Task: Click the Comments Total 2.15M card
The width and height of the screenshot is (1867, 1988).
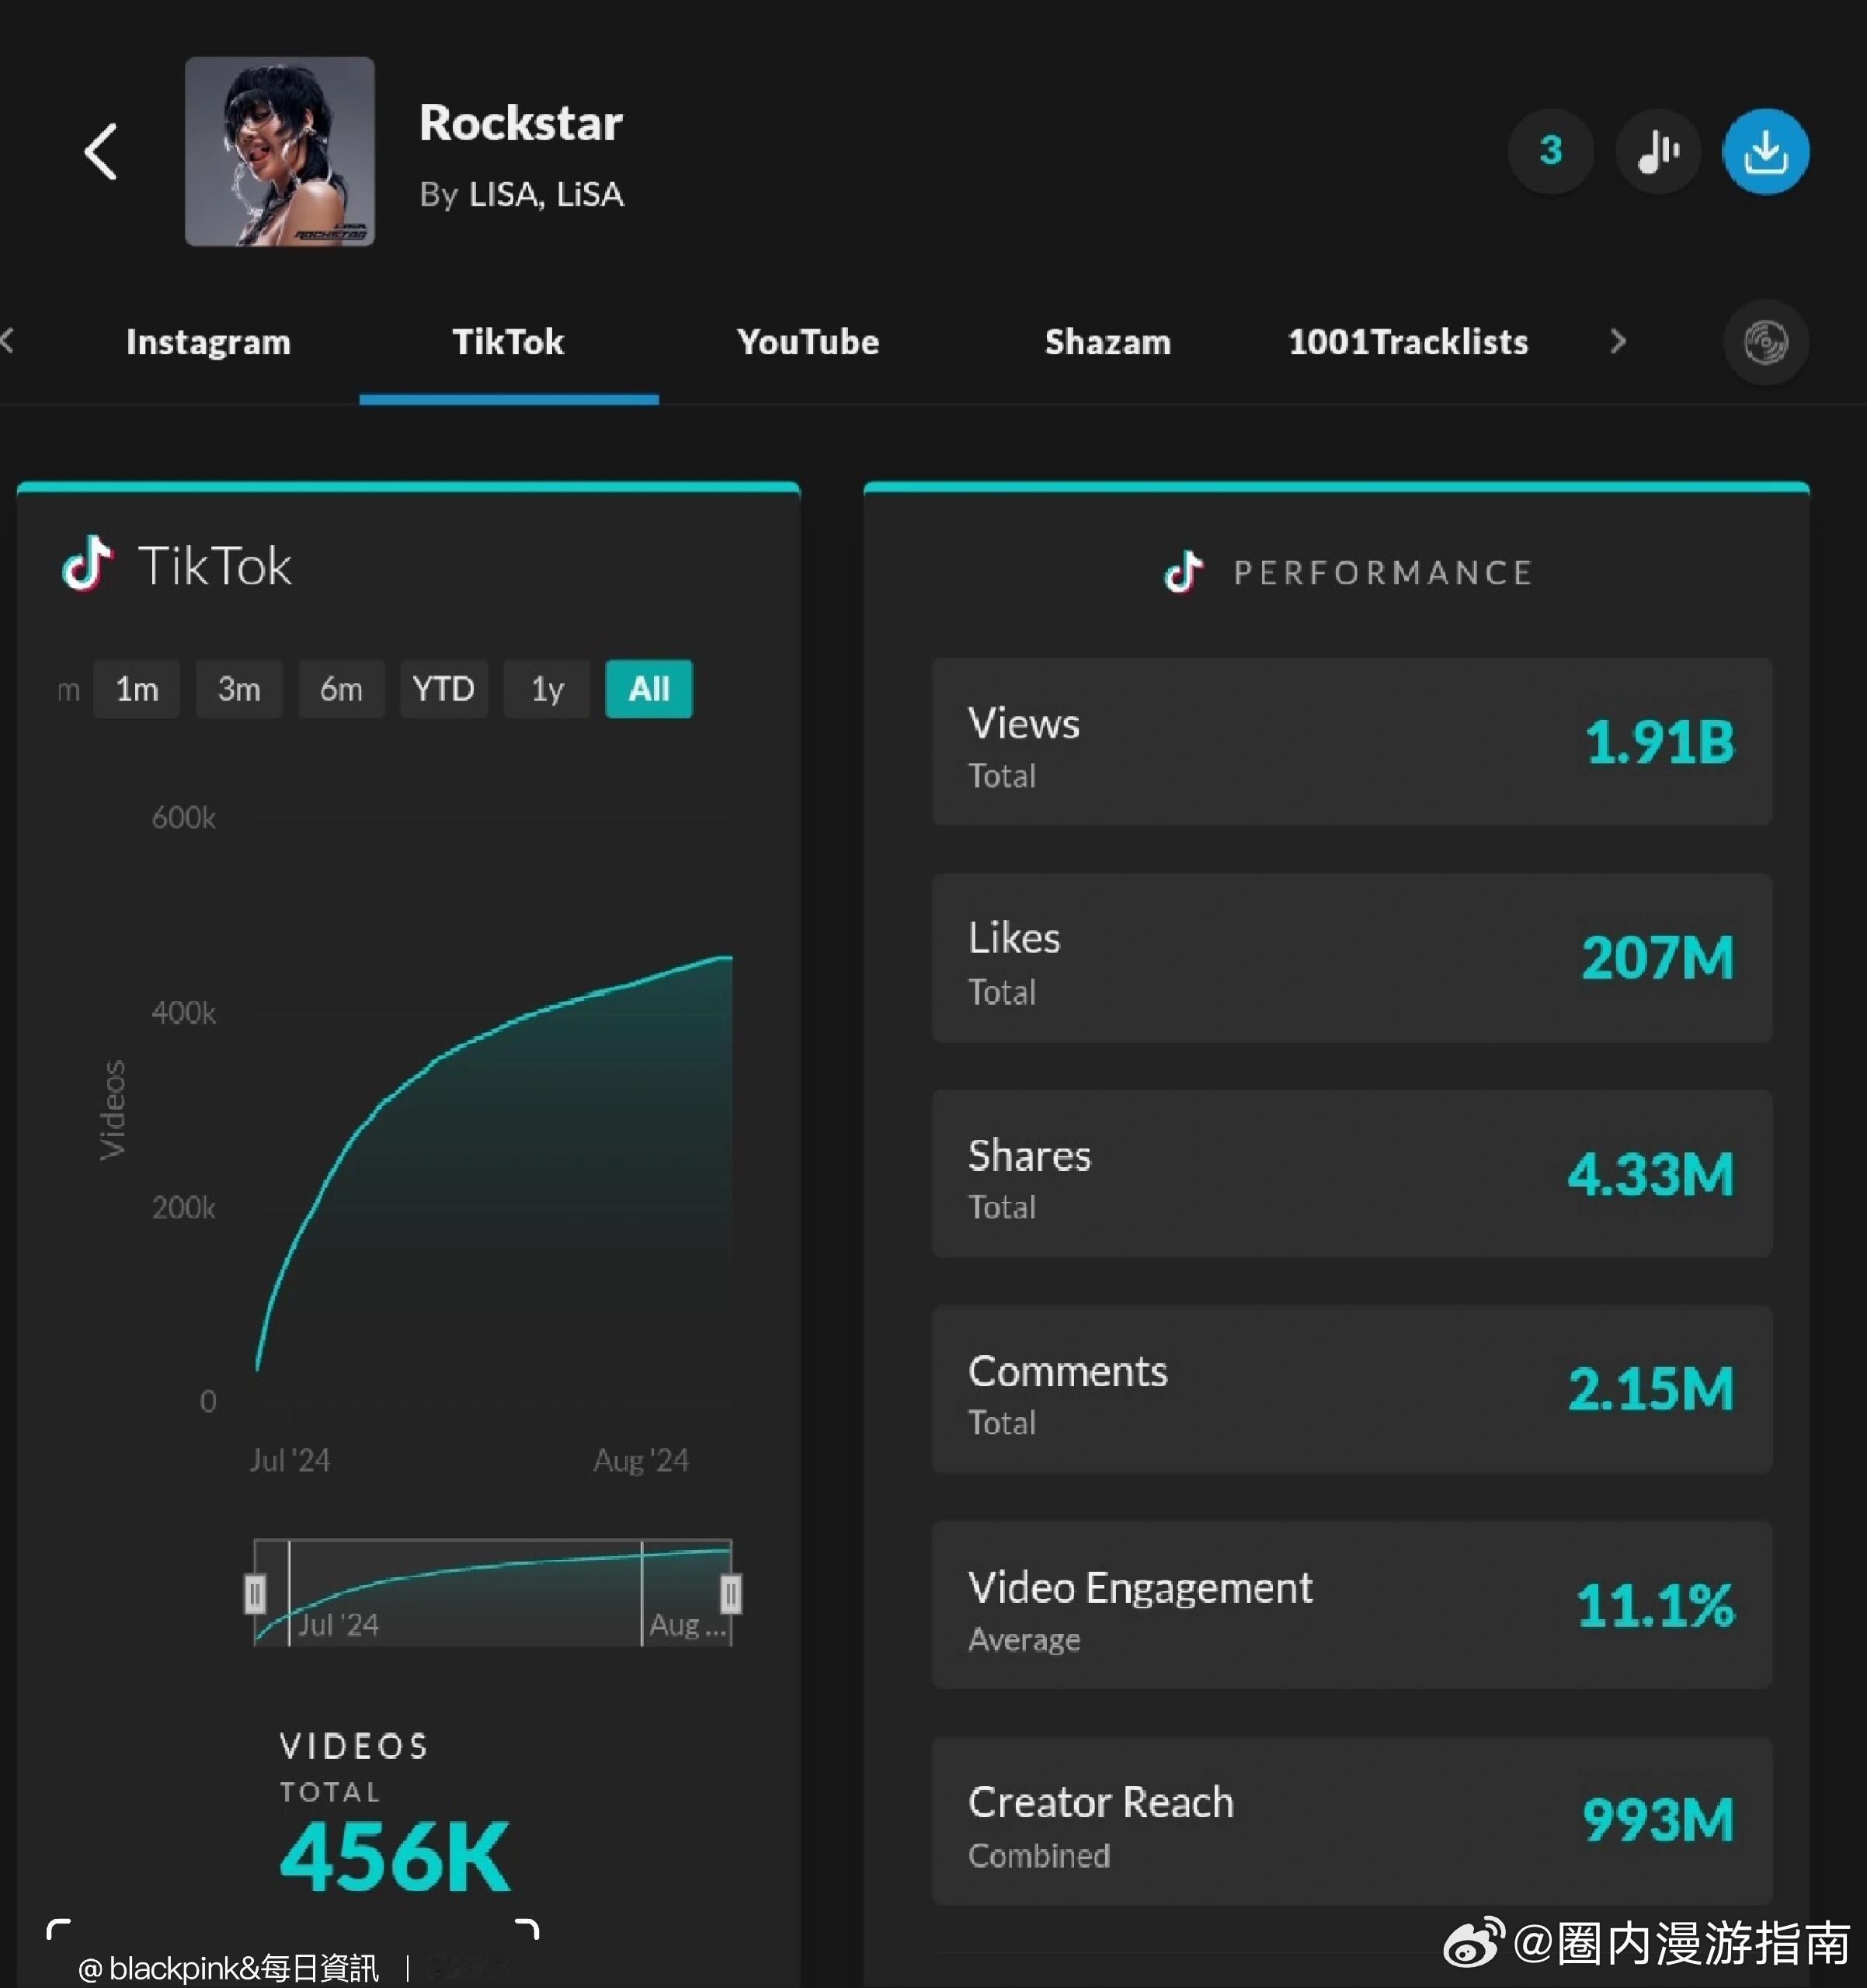Action: click(1352, 1389)
